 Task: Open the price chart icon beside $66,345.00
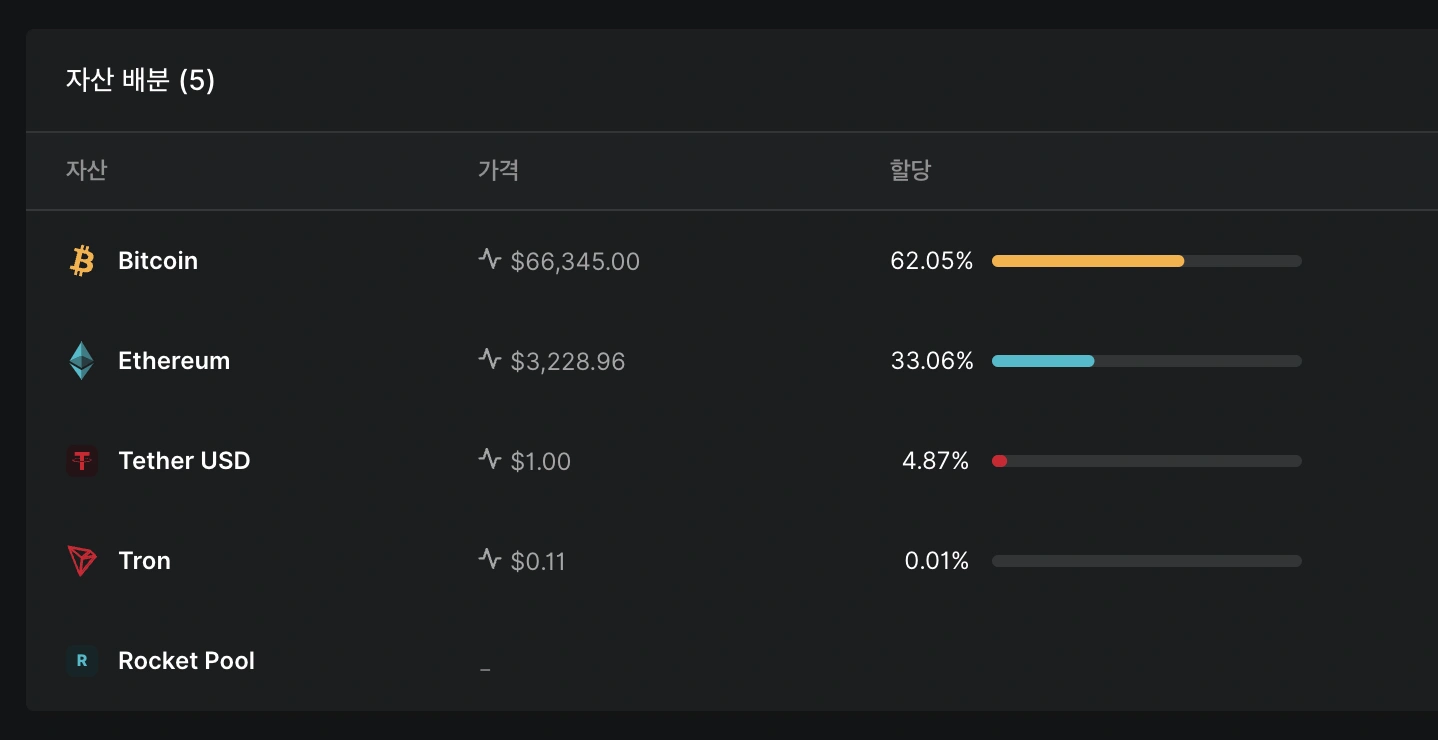[489, 259]
